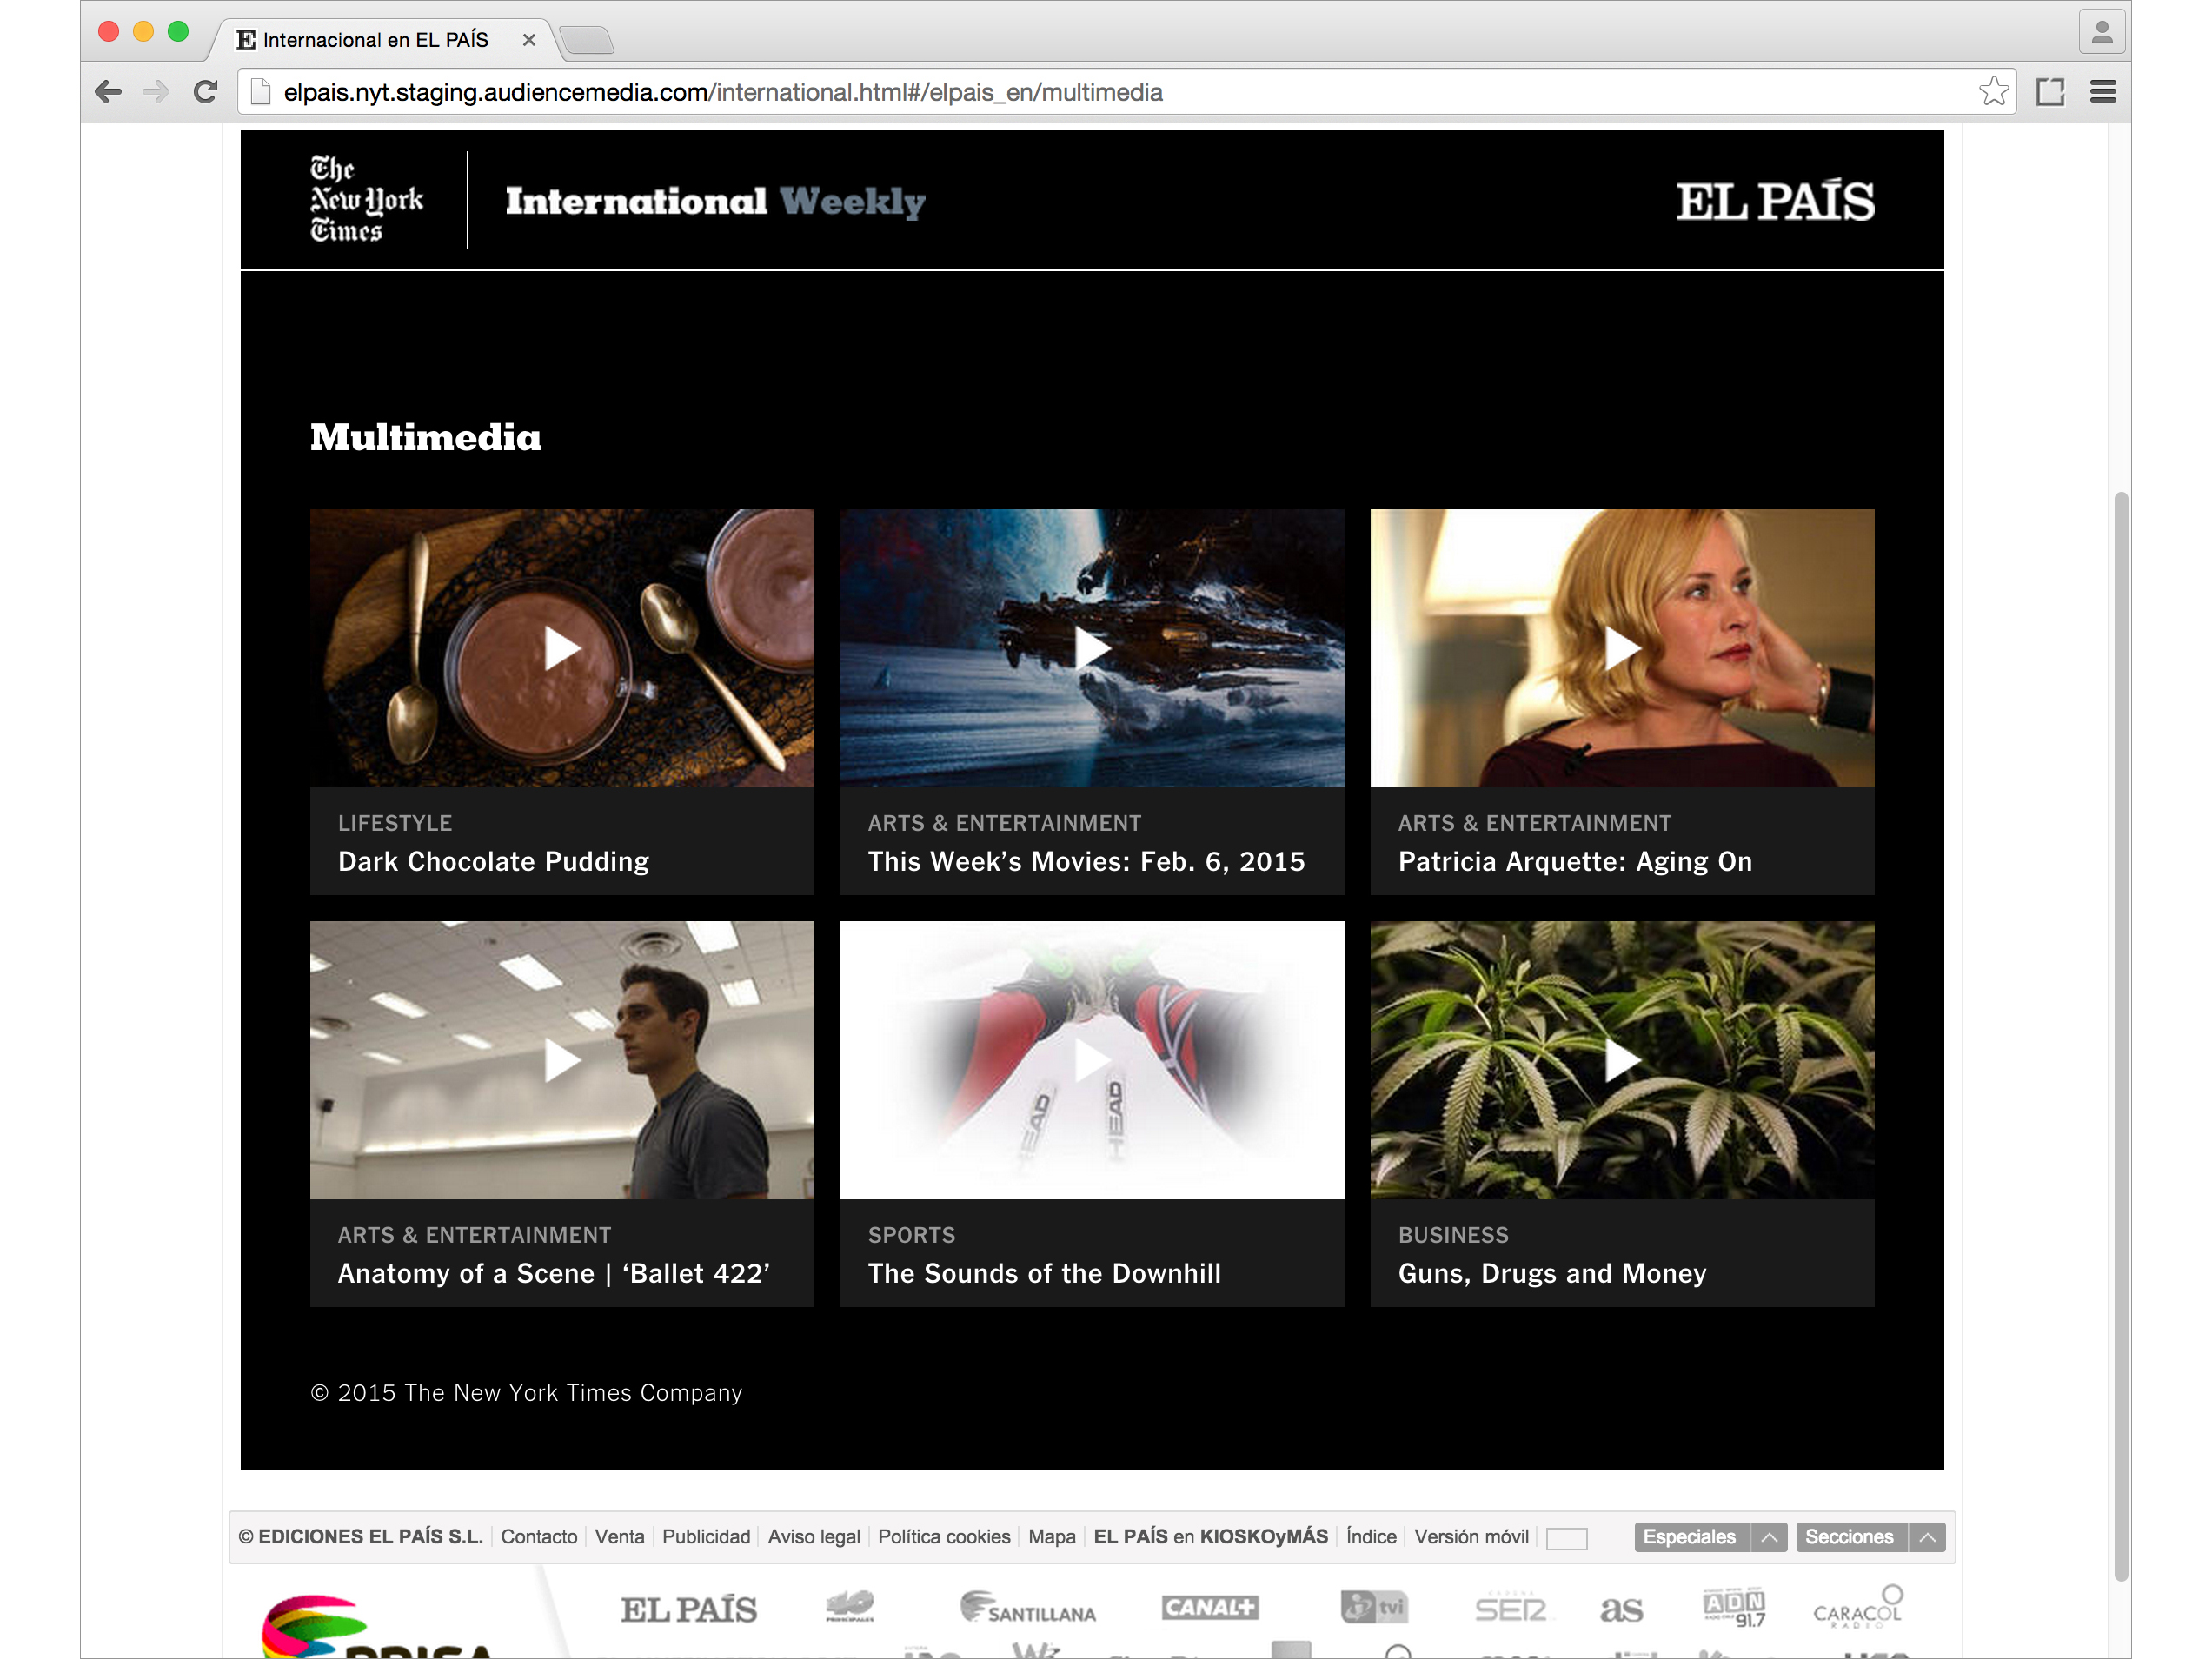Open the Política cookies link
The image size is (2212, 1659).
943,1537
